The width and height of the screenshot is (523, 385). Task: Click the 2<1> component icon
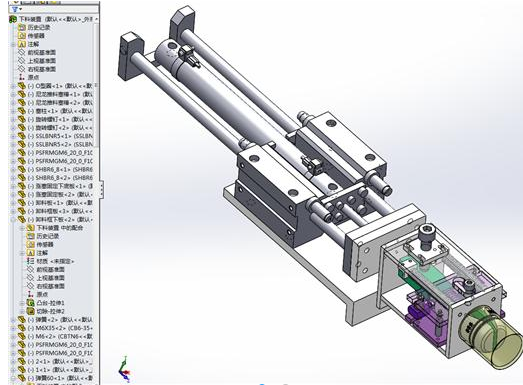pos(22,361)
